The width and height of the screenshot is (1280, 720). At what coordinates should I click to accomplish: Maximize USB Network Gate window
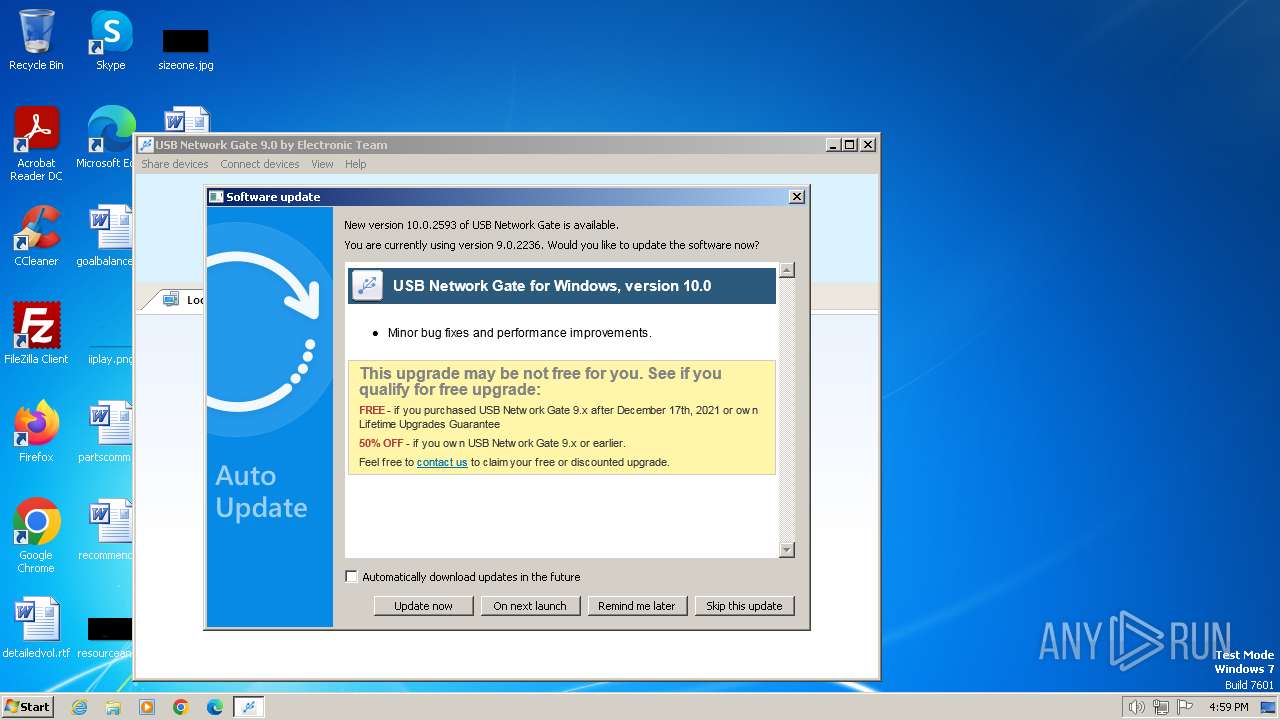[x=850, y=144]
